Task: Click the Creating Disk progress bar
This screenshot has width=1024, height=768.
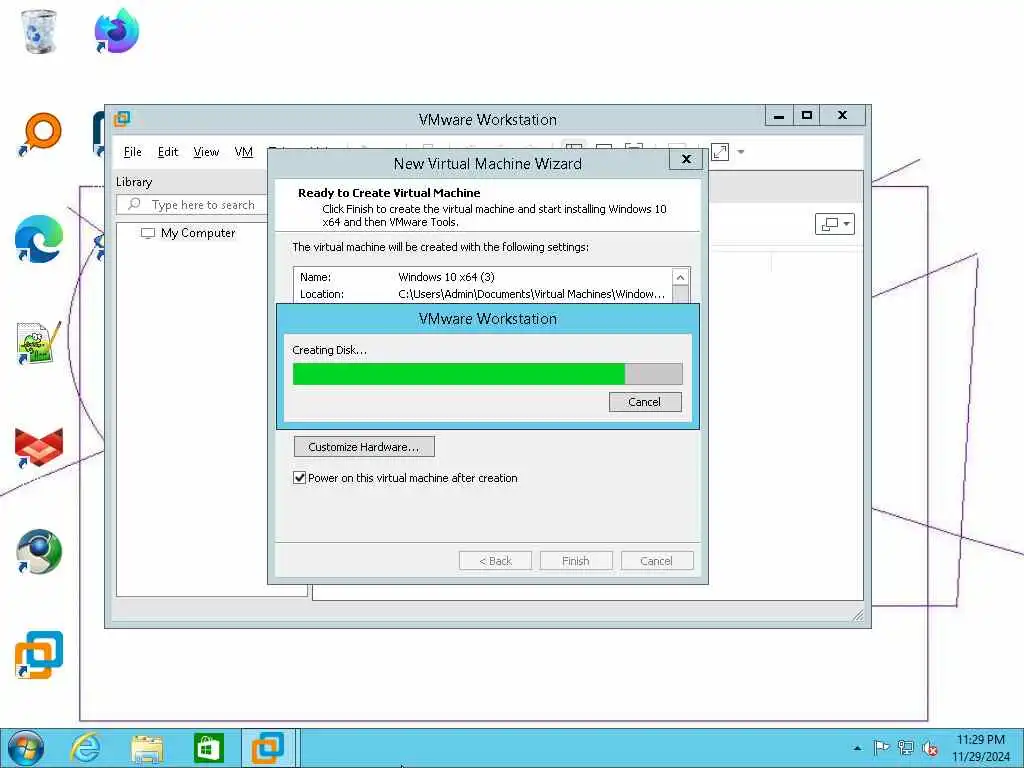Action: [488, 374]
